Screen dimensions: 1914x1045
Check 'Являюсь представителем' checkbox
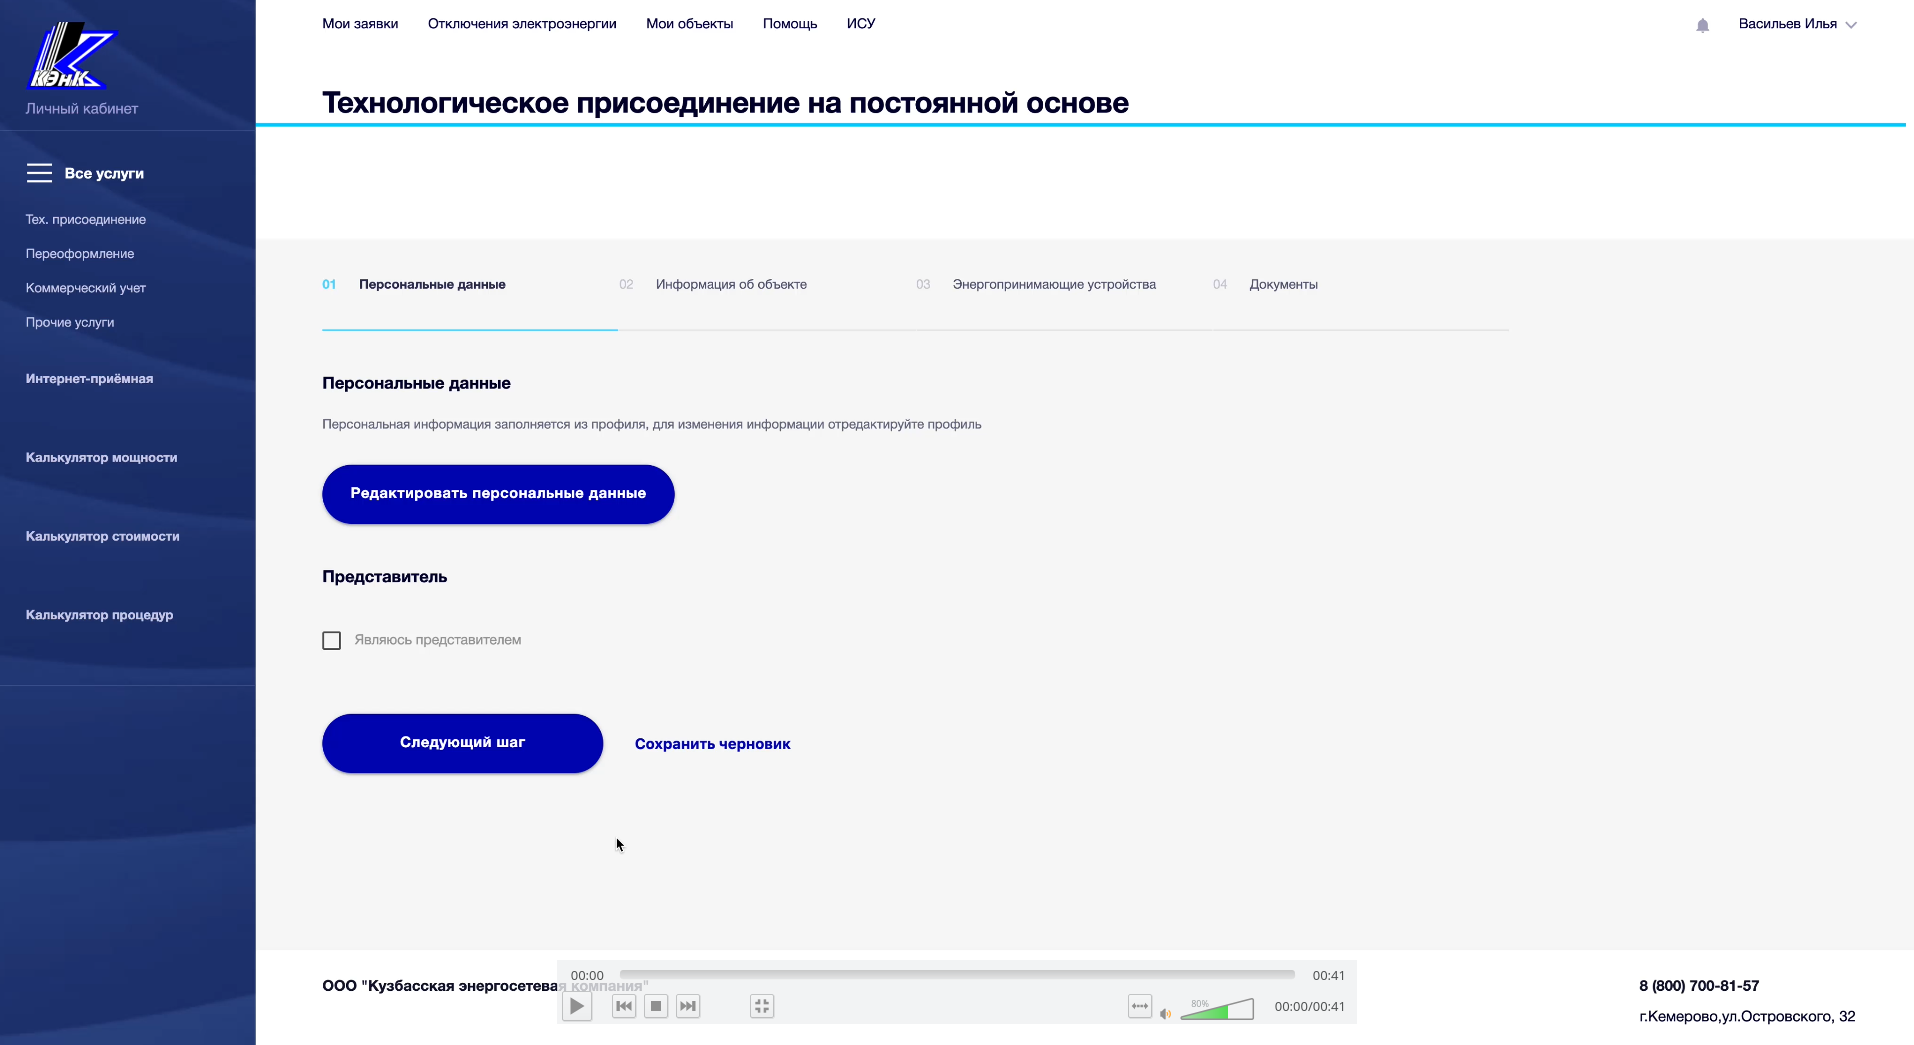pyautogui.click(x=332, y=640)
